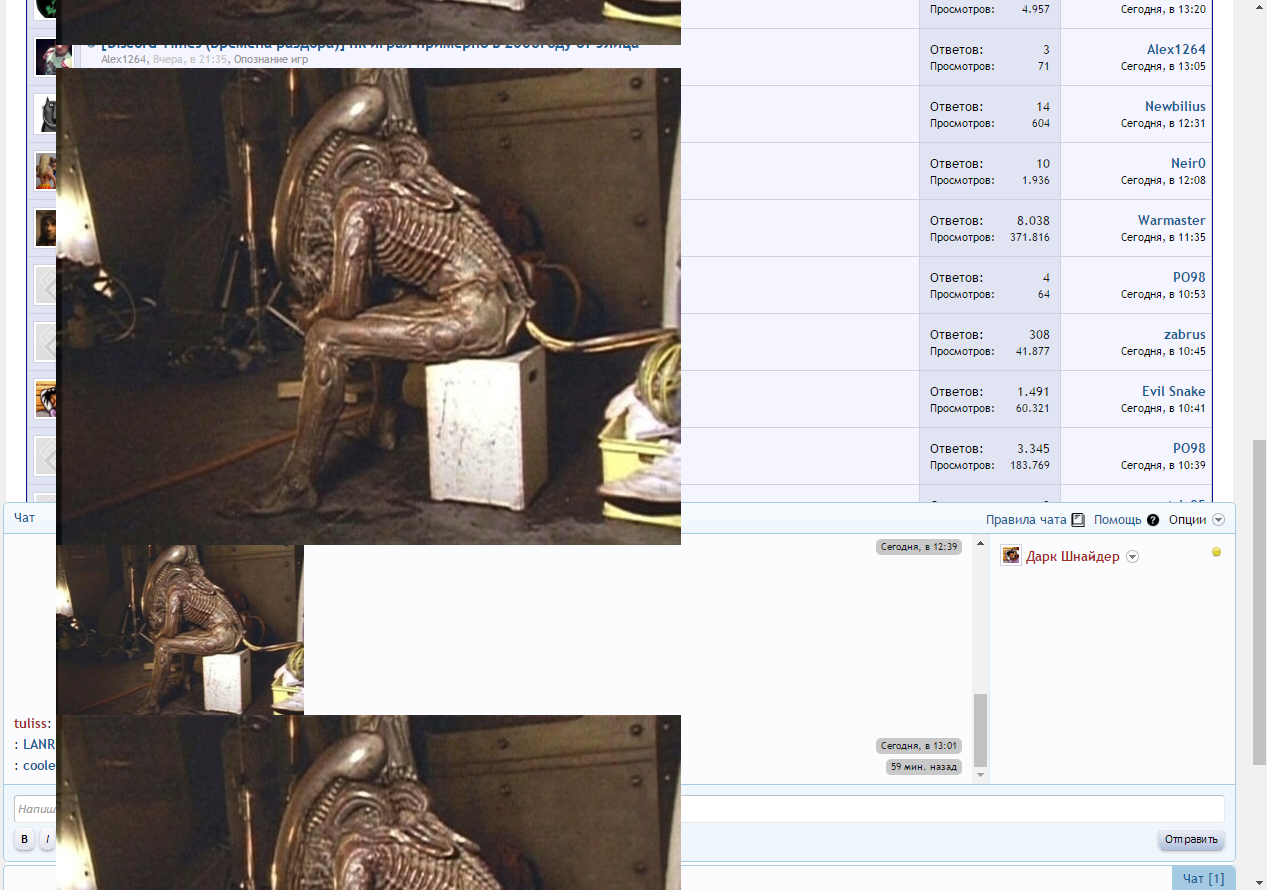Click the chat messages scrollbar thumb
Viewport: 1267px width, 891px height.
(981, 729)
